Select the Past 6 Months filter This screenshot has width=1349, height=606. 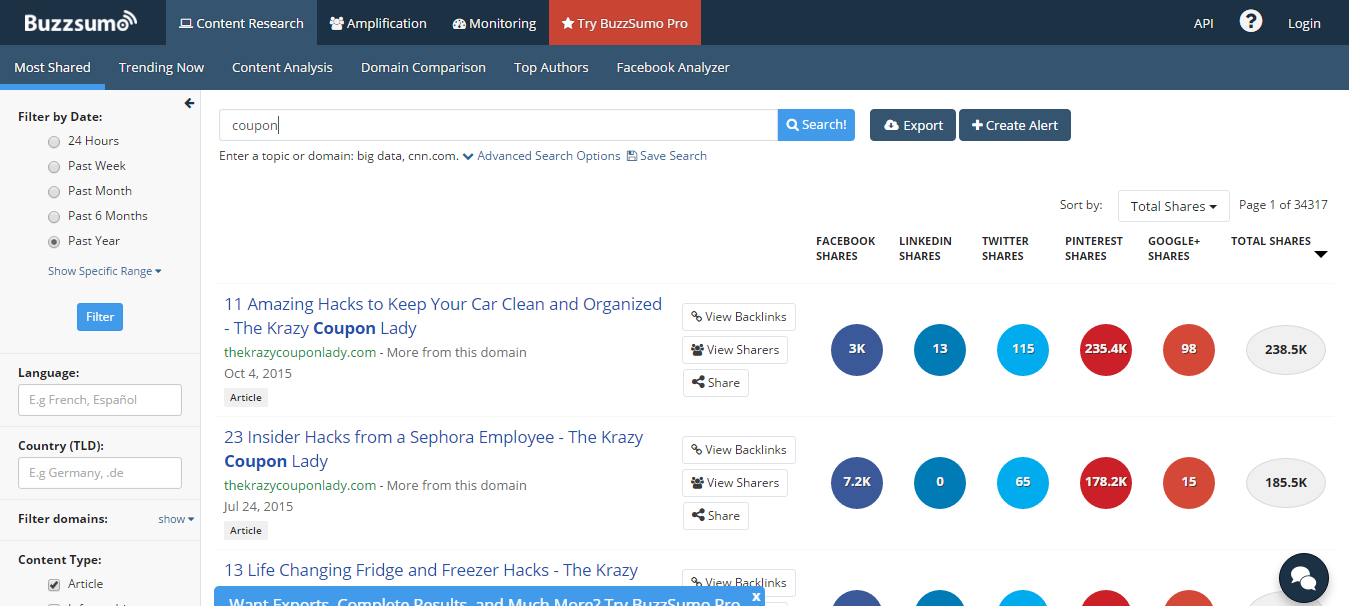(54, 217)
